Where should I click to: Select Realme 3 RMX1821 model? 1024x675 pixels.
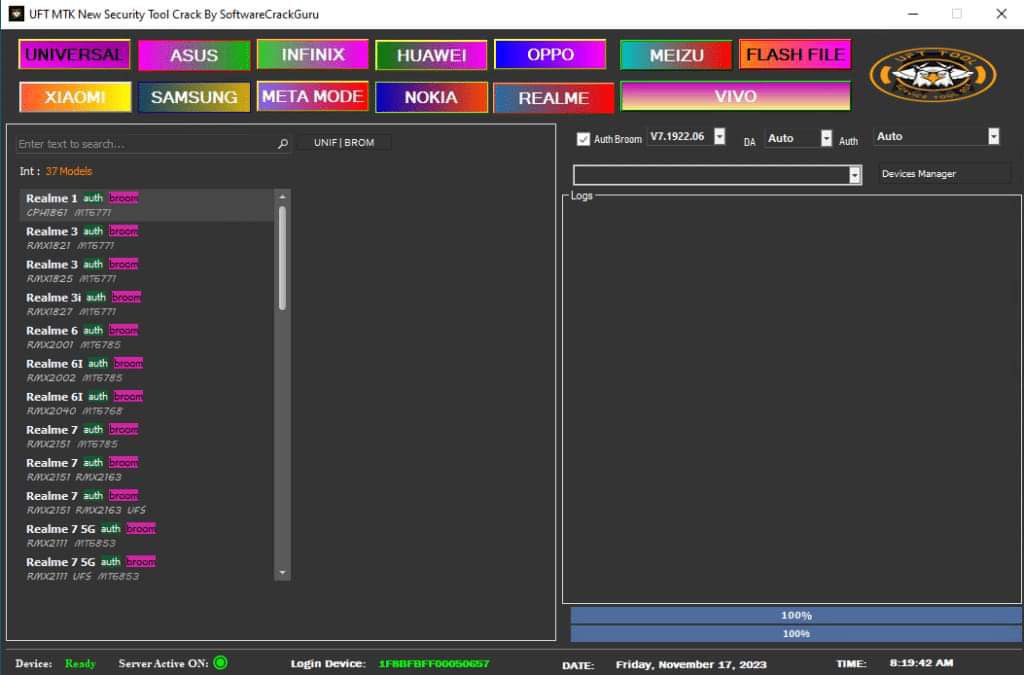(x=148, y=238)
